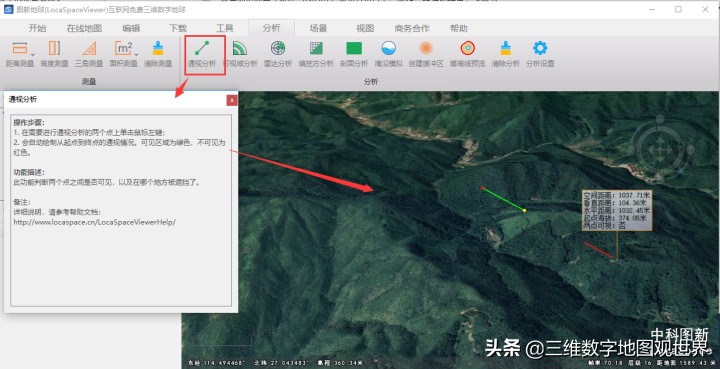Click the 两点可视 否 result line
720x369 pixels.
604,226
